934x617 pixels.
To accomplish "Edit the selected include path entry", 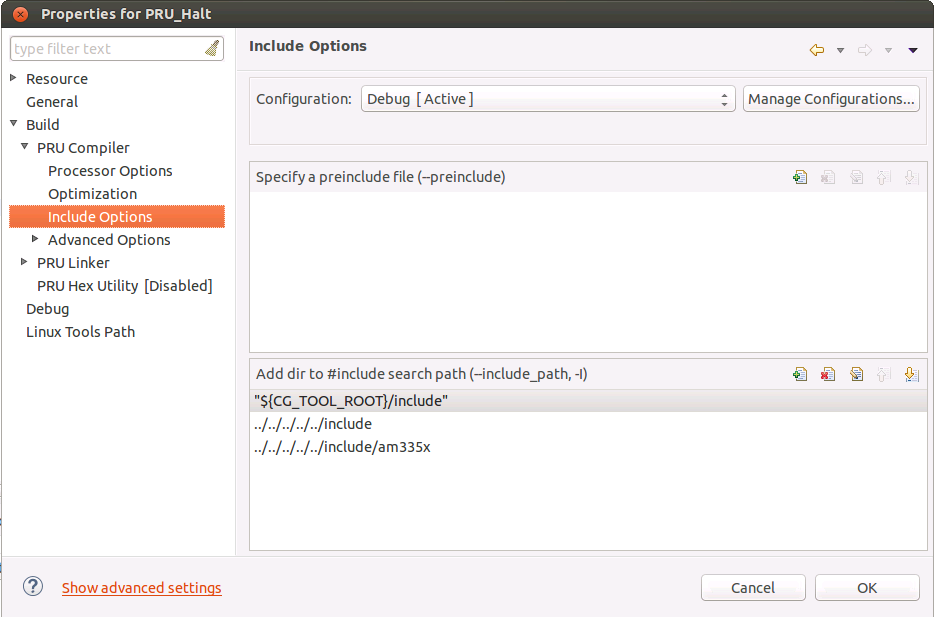I will point(856,373).
